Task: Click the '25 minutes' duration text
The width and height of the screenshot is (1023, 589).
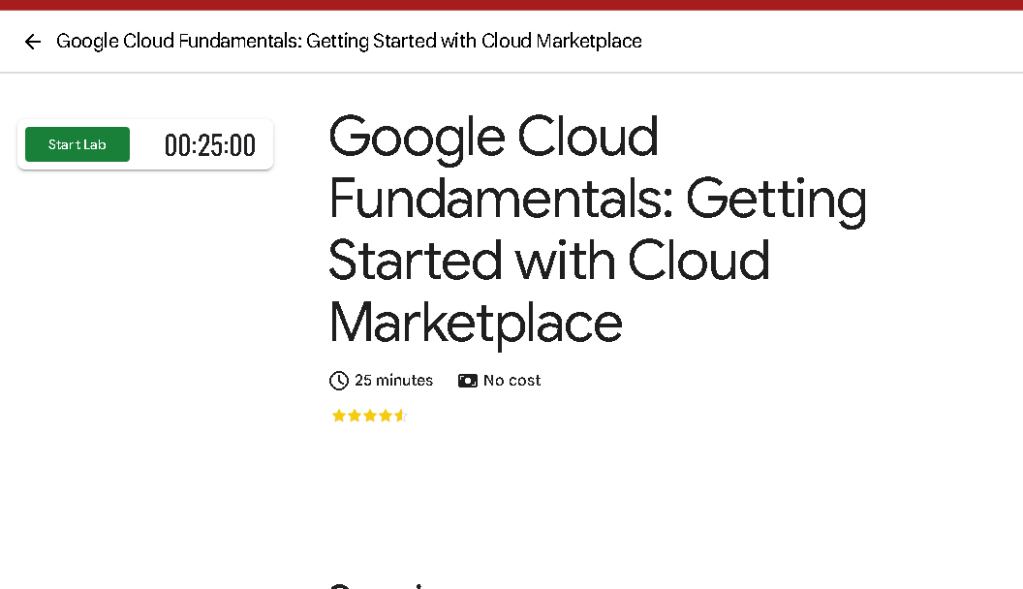Action: coord(393,380)
